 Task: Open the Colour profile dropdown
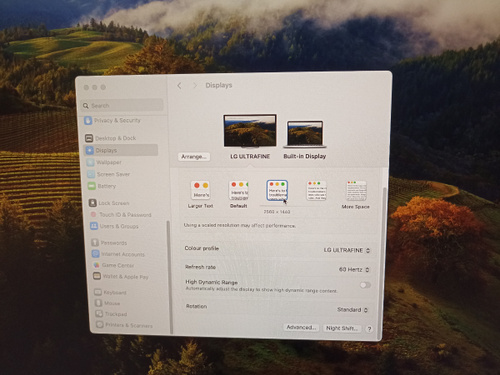pos(347,250)
